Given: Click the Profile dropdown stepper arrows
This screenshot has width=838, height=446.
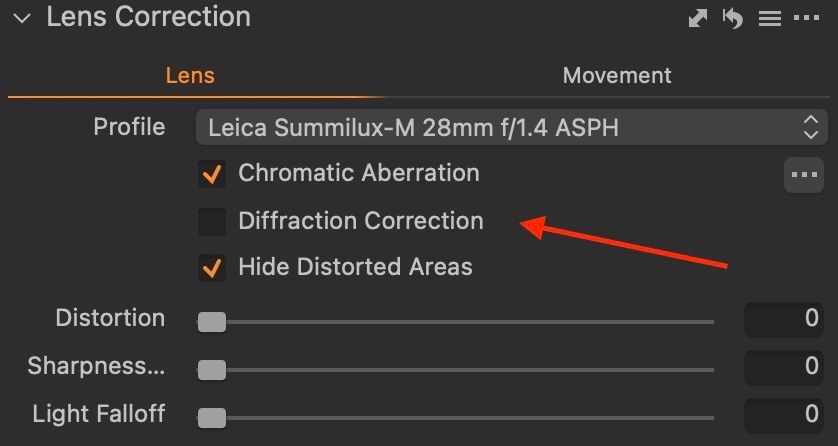Looking at the screenshot, I should tap(810, 127).
